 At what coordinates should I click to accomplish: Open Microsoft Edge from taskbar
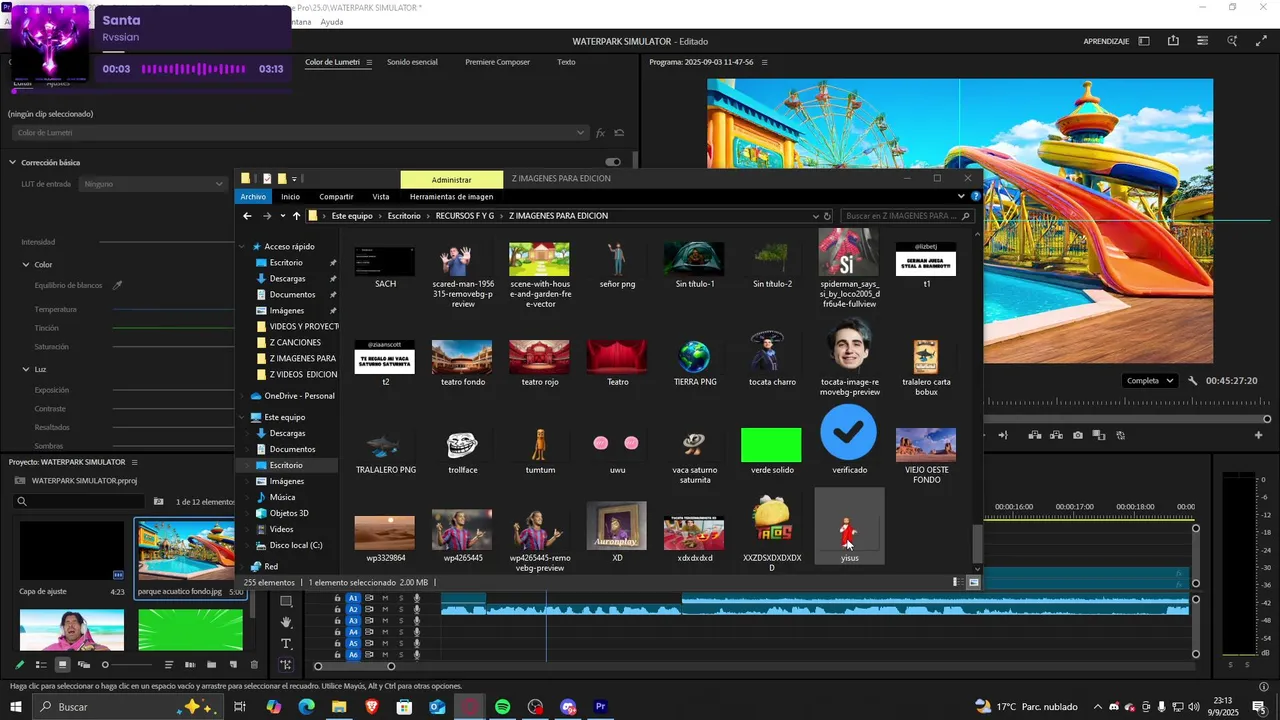306,707
